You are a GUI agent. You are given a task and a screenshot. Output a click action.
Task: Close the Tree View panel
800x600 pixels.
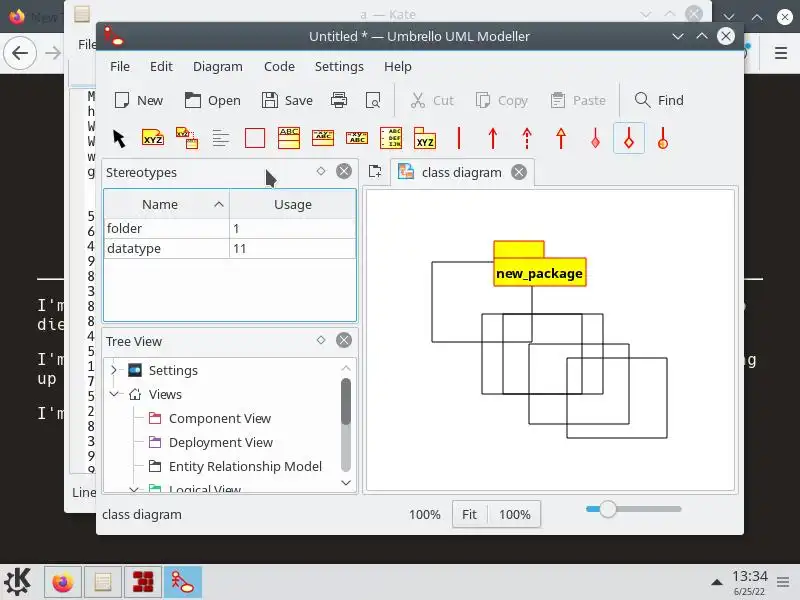(x=344, y=340)
